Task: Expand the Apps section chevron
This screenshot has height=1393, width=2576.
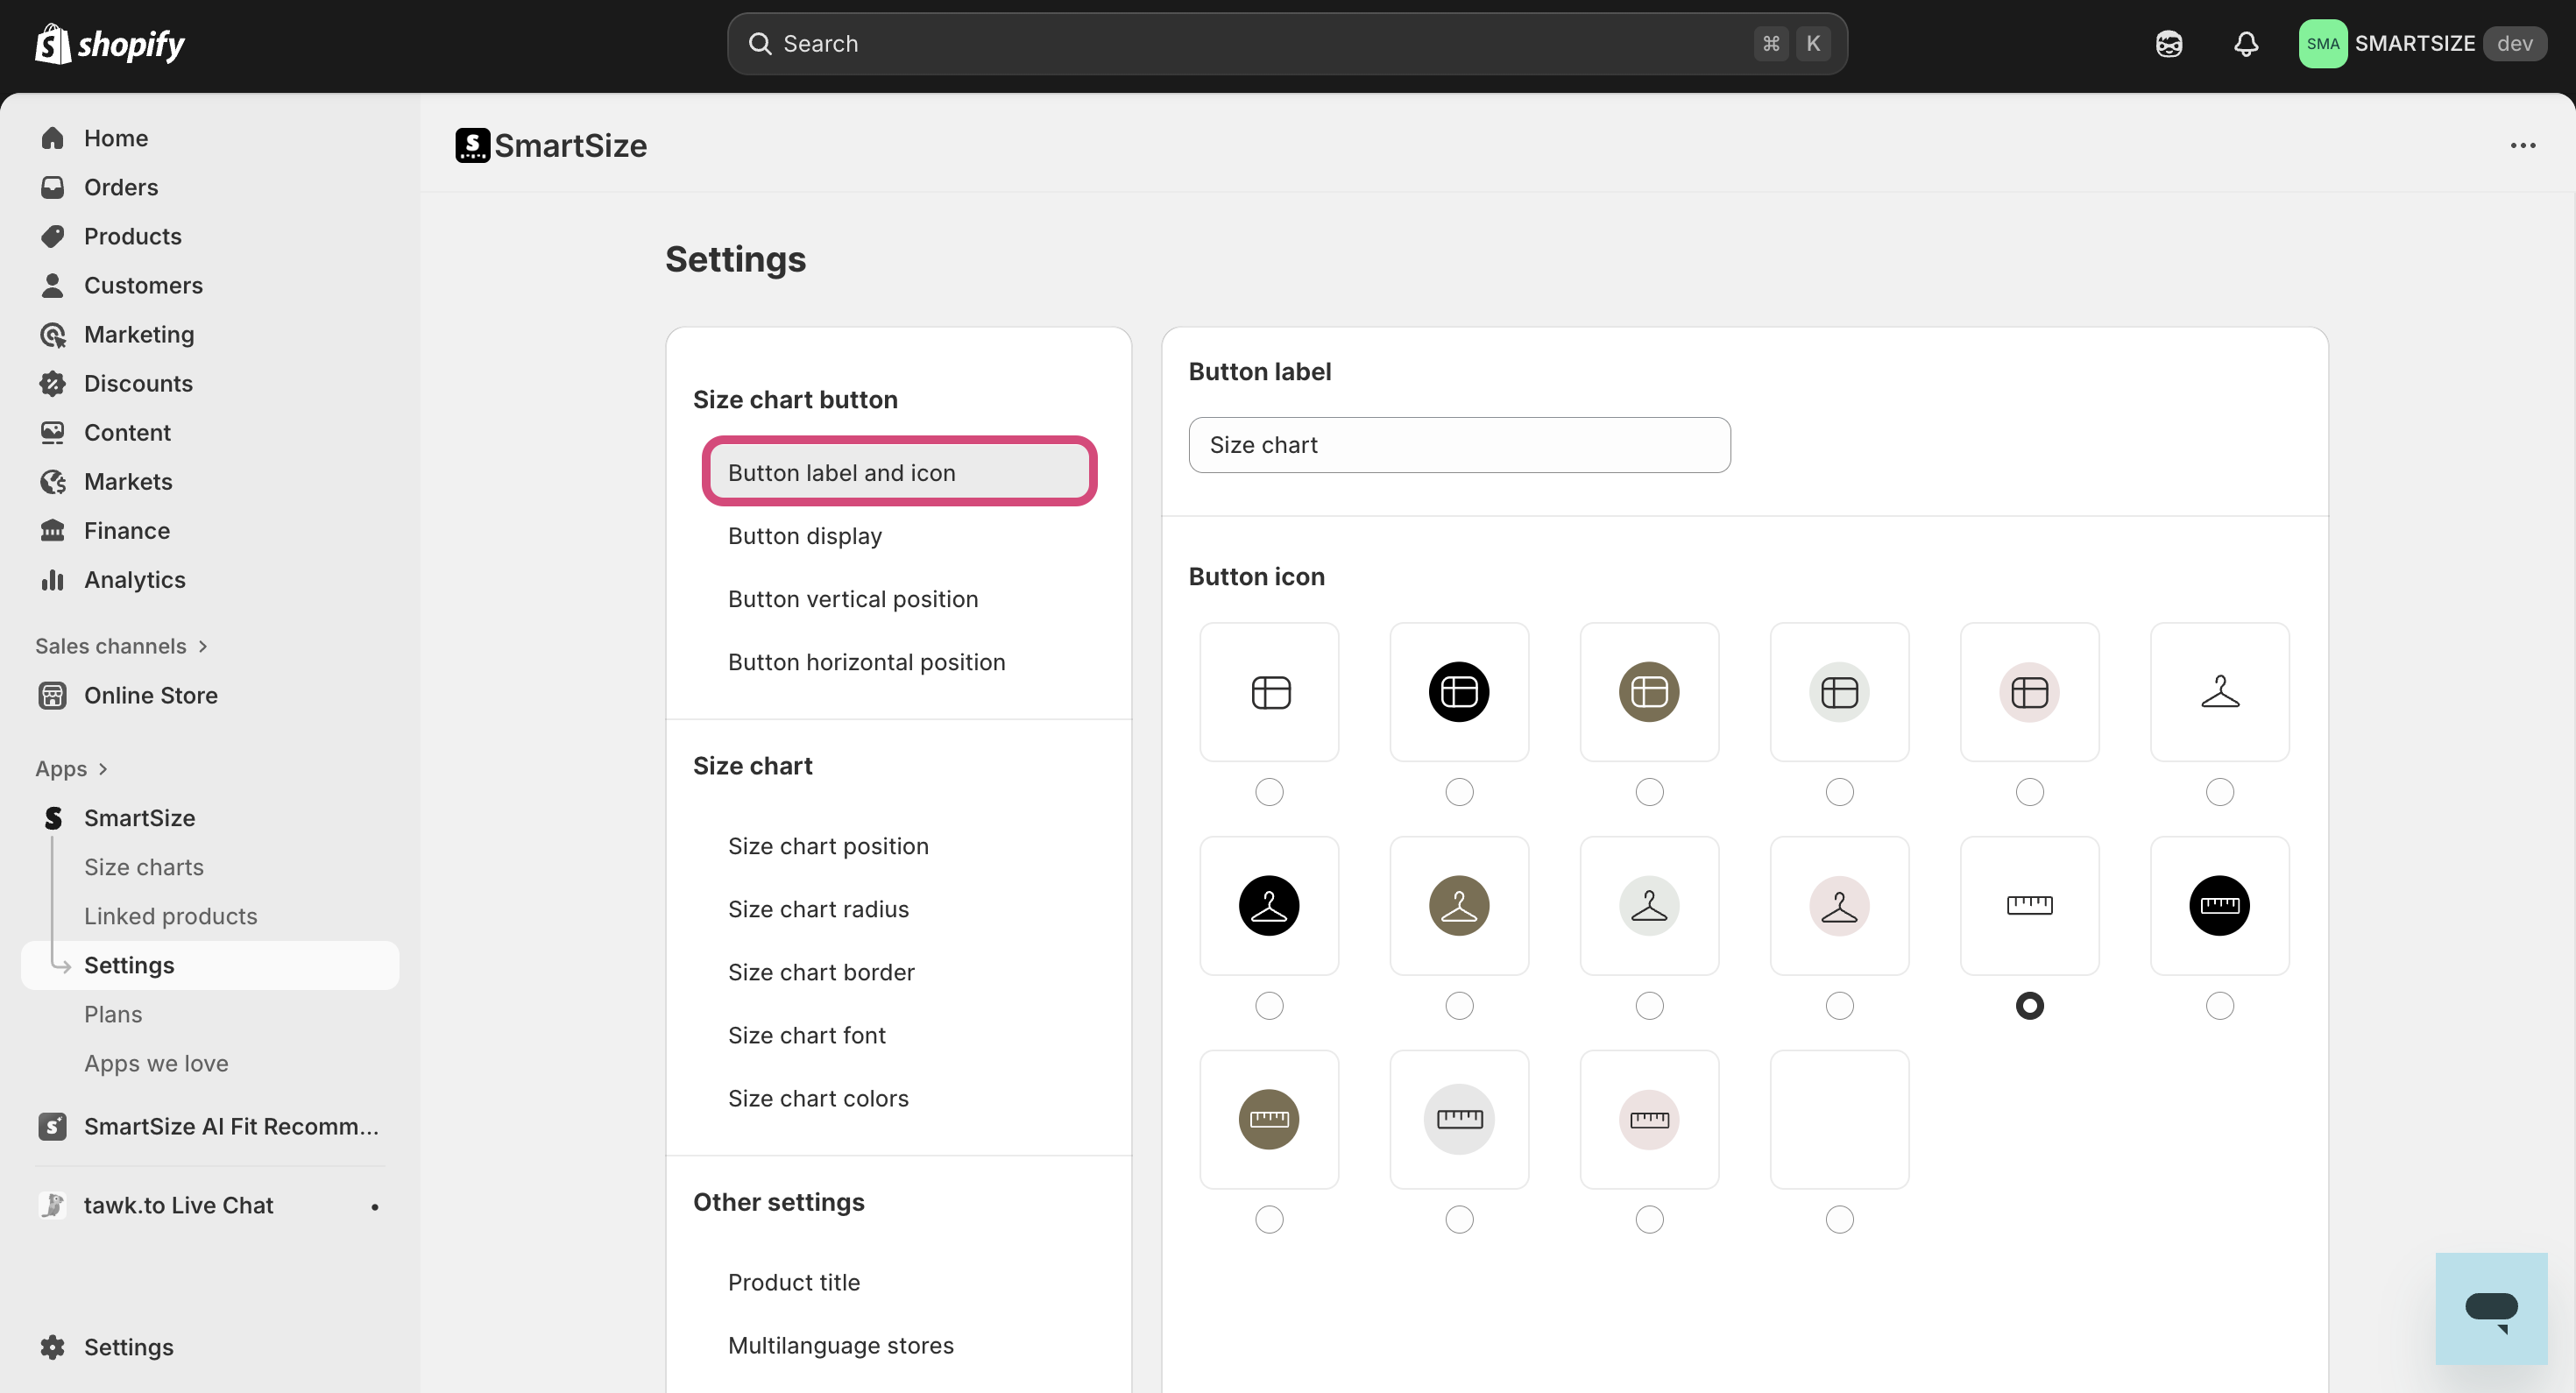Action: coord(102,769)
